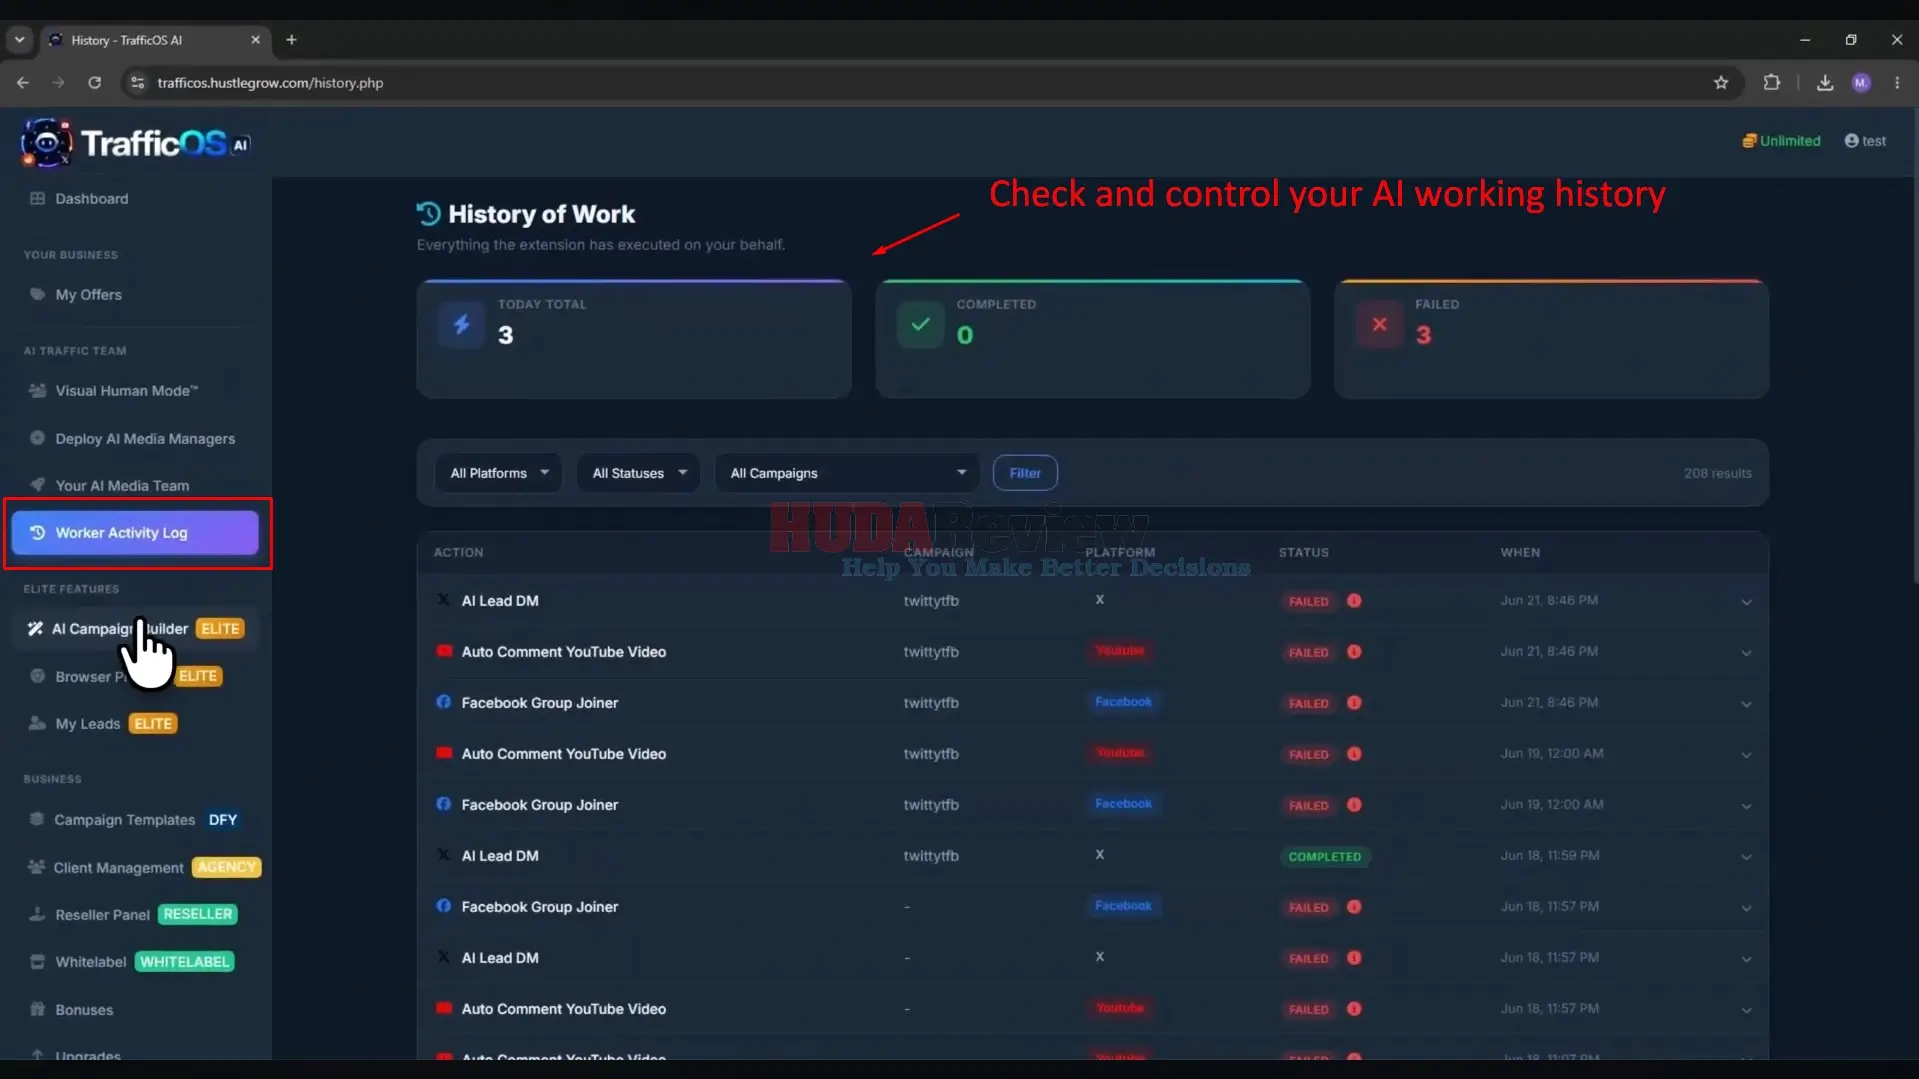Screen dimensions: 1919x1079
Task: Click the '208 results' count text
Action: click(1717, 473)
